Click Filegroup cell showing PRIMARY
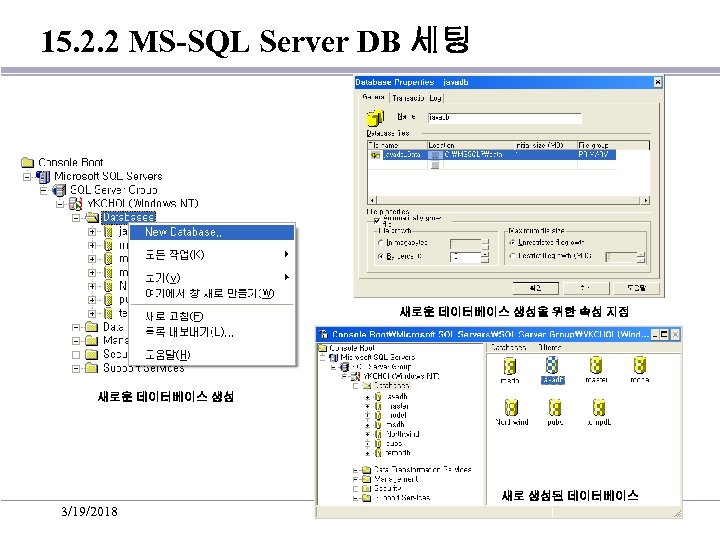This screenshot has width=720, height=540. (596, 155)
